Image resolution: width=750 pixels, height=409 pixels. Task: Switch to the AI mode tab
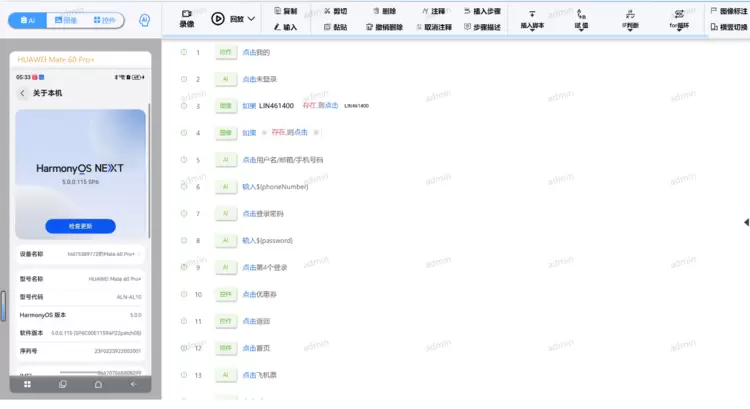point(30,19)
